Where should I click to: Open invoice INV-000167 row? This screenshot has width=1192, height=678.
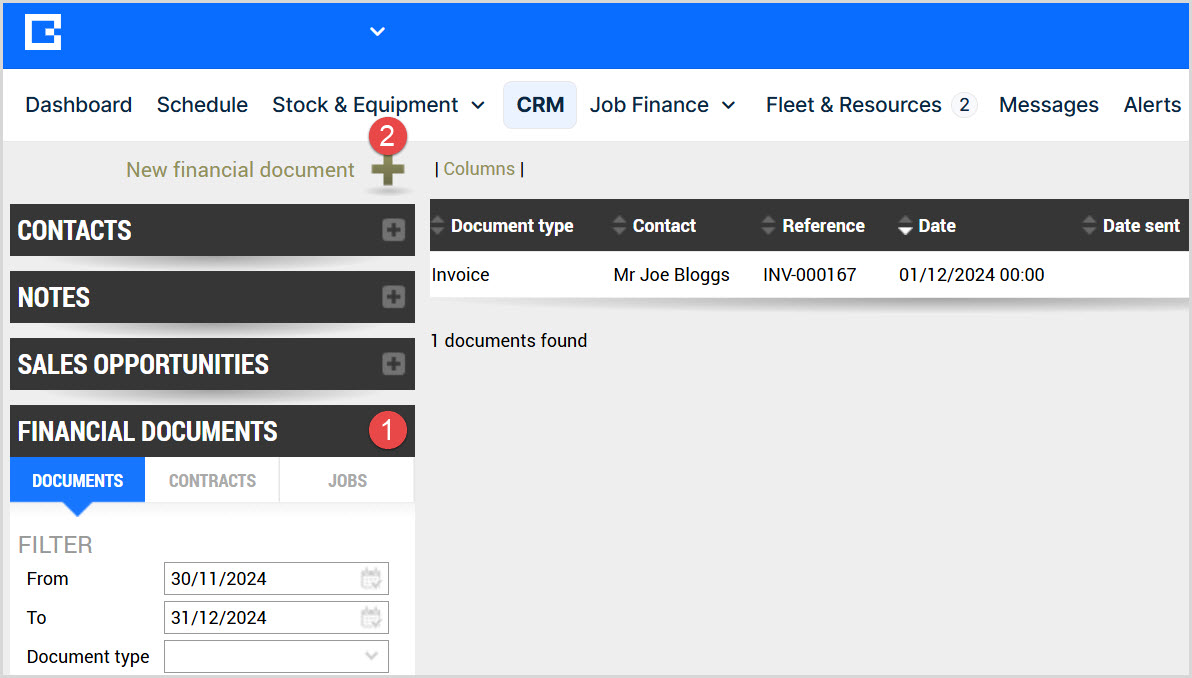tap(809, 275)
